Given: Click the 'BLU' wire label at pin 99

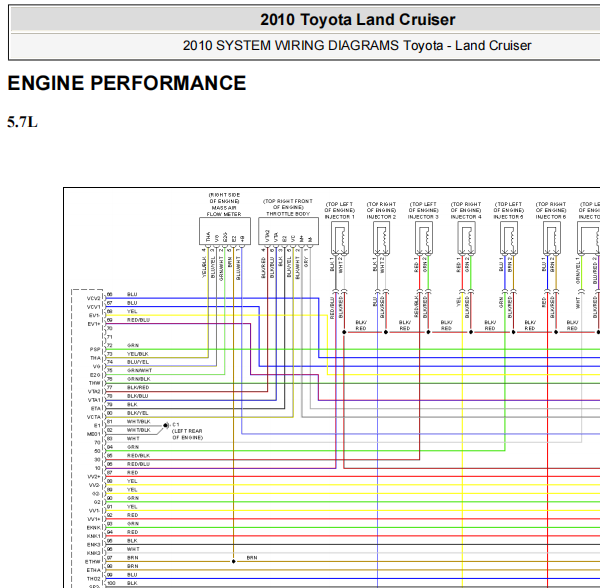Looking at the screenshot, I should point(132,575).
